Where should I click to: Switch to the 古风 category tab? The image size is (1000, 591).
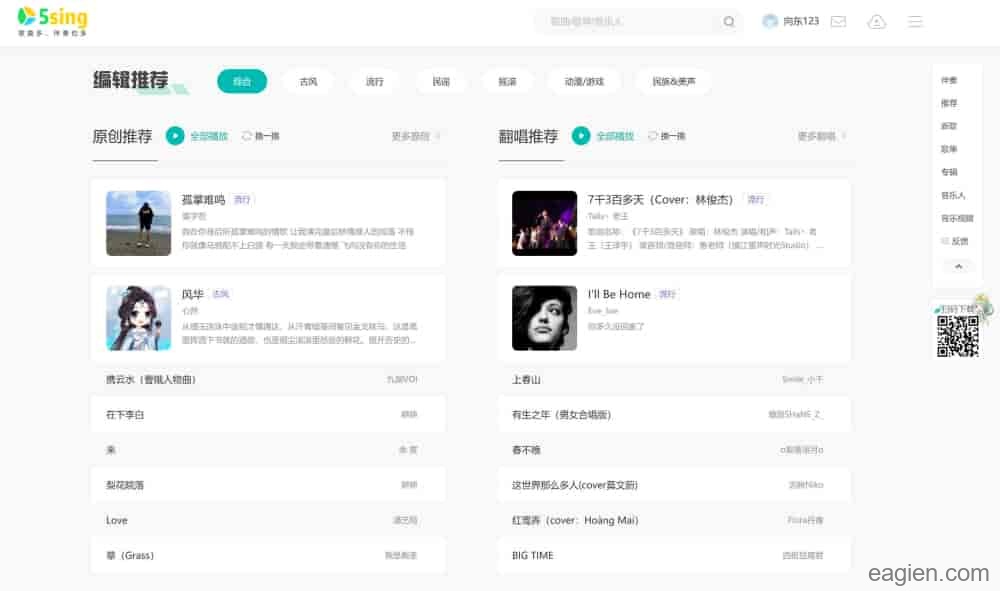point(308,82)
